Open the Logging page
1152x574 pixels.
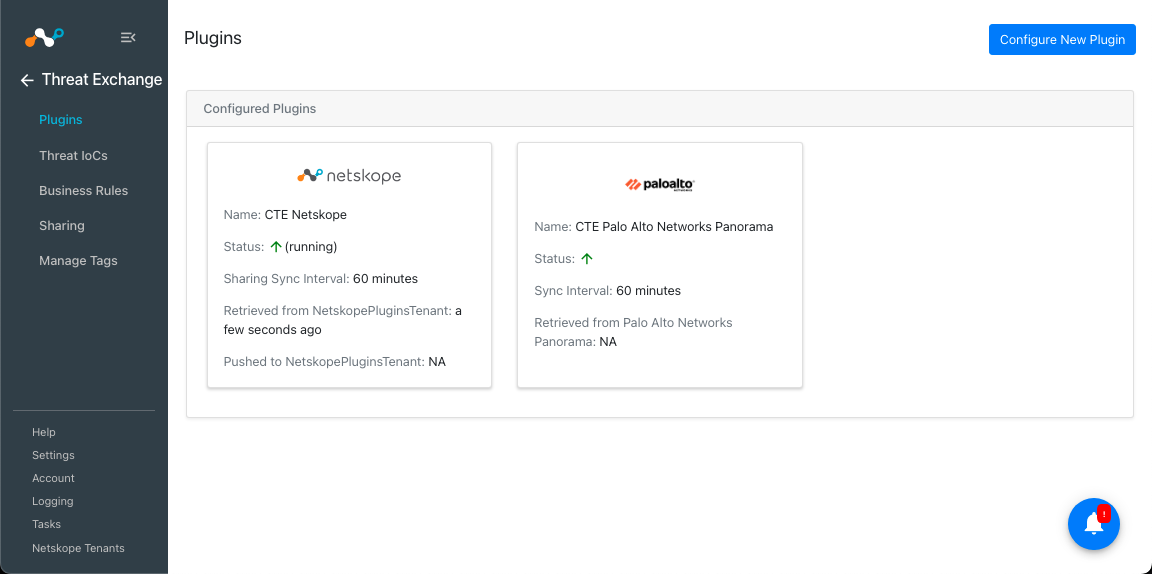[x=53, y=502]
